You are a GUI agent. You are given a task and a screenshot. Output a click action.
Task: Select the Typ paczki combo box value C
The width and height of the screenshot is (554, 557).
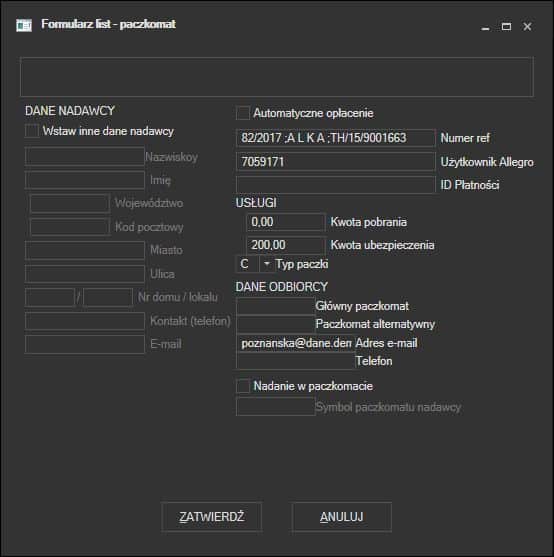click(x=248, y=264)
